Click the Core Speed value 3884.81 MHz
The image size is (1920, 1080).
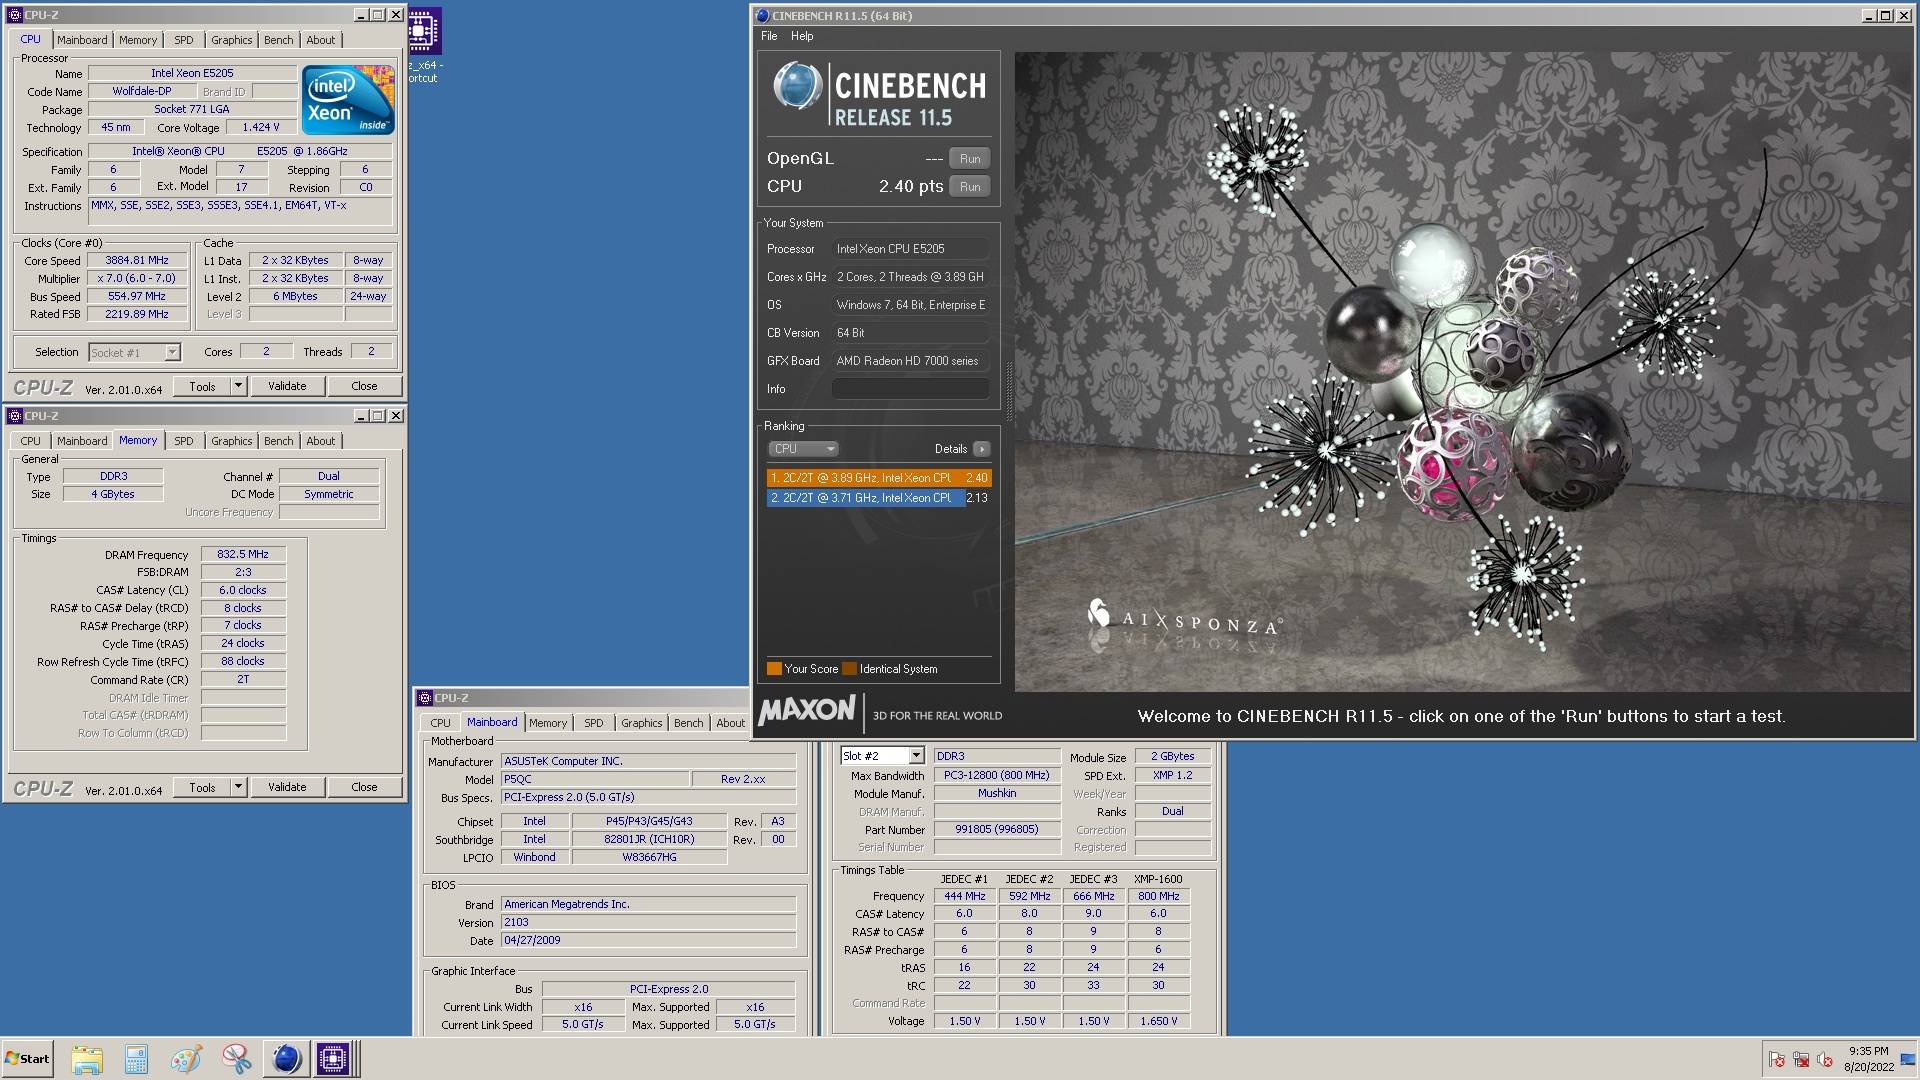[137, 260]
